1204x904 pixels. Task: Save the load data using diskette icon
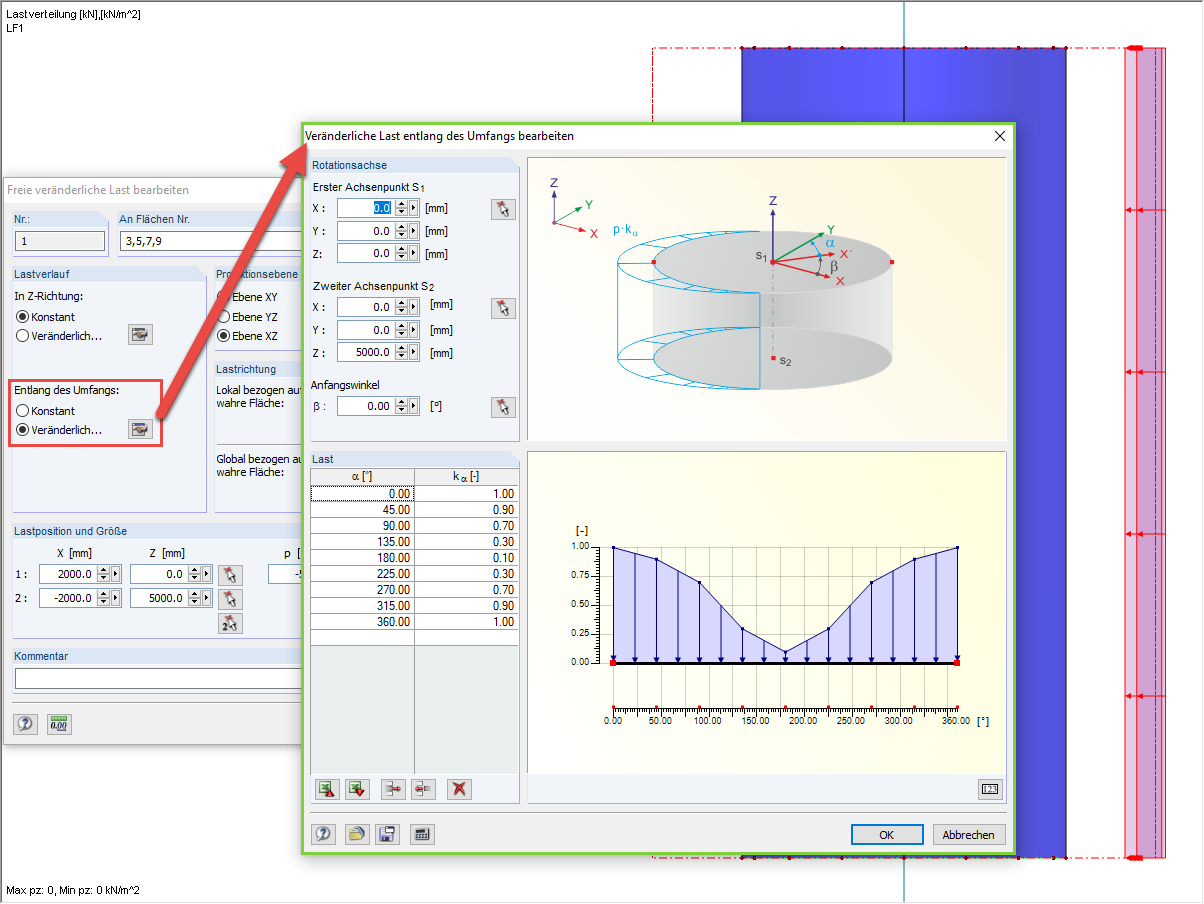coord(387,835)
